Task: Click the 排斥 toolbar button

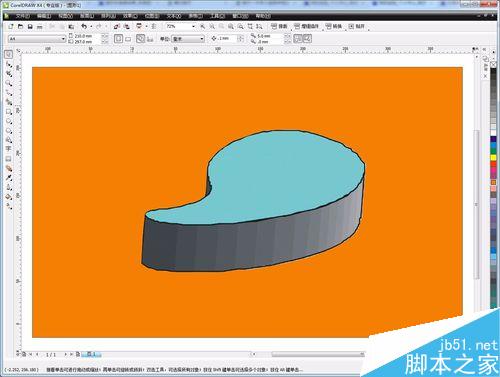Action: click(279, 26)
